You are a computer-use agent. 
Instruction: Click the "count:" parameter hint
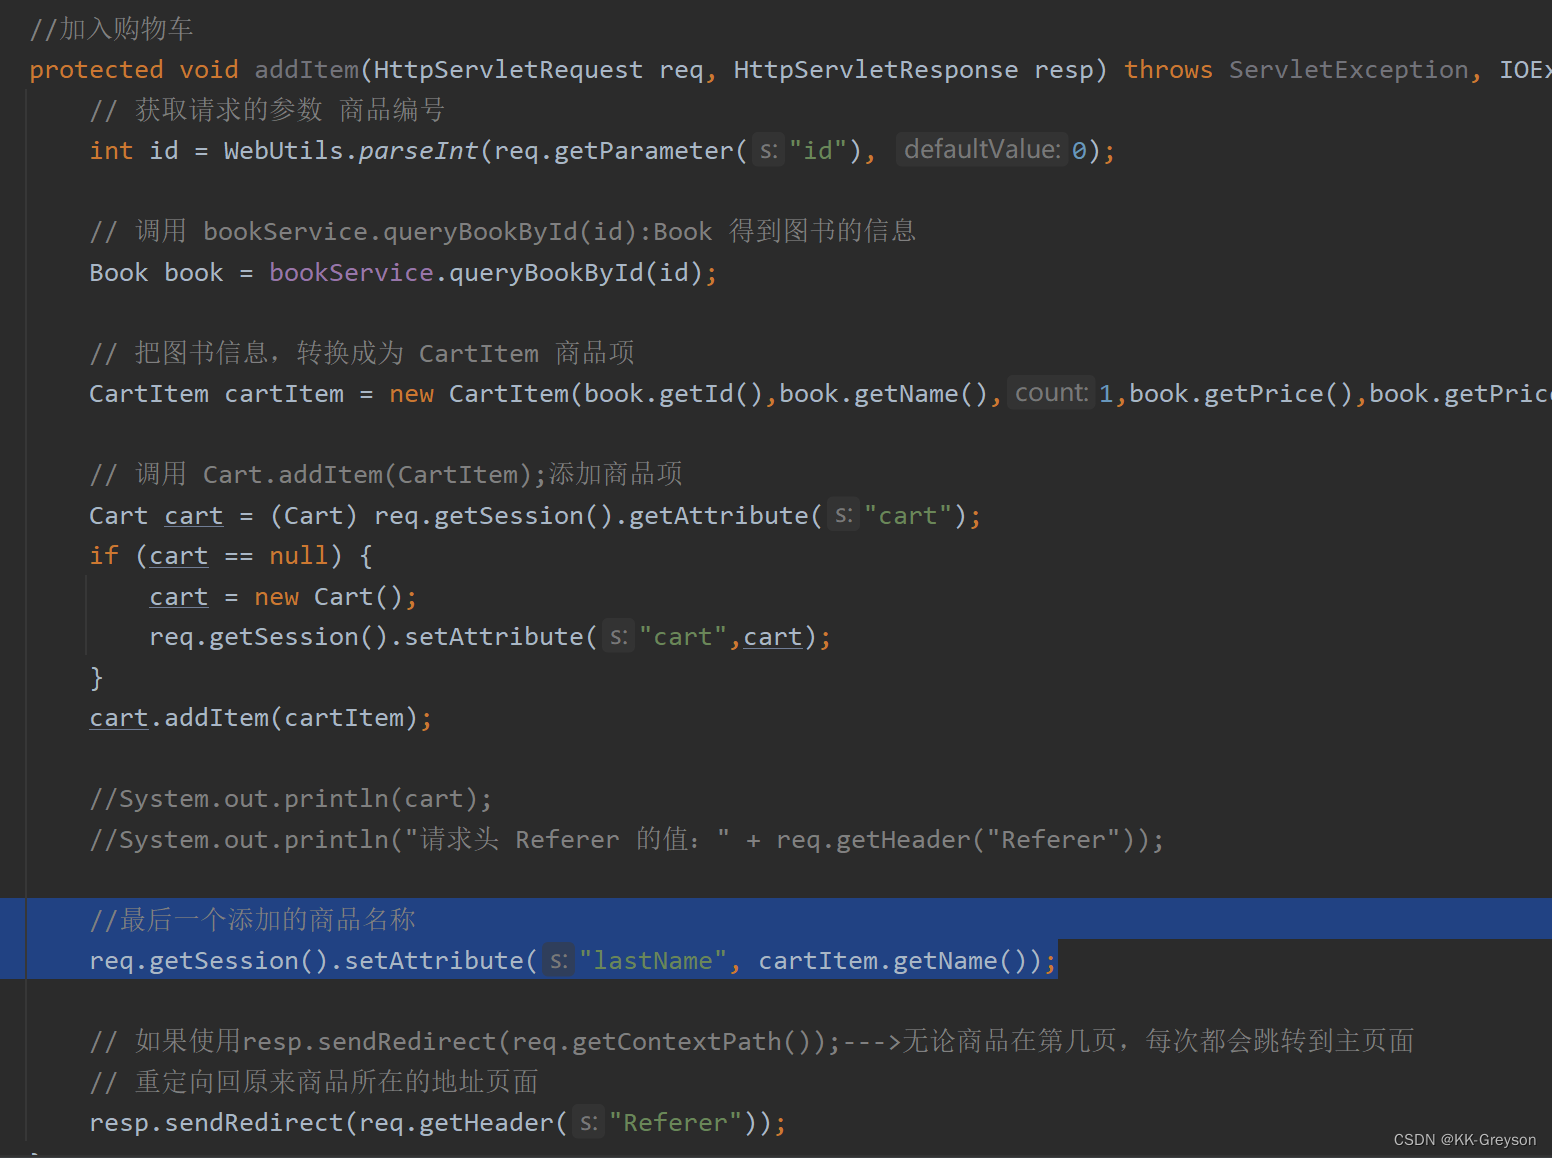(1051, 393)
